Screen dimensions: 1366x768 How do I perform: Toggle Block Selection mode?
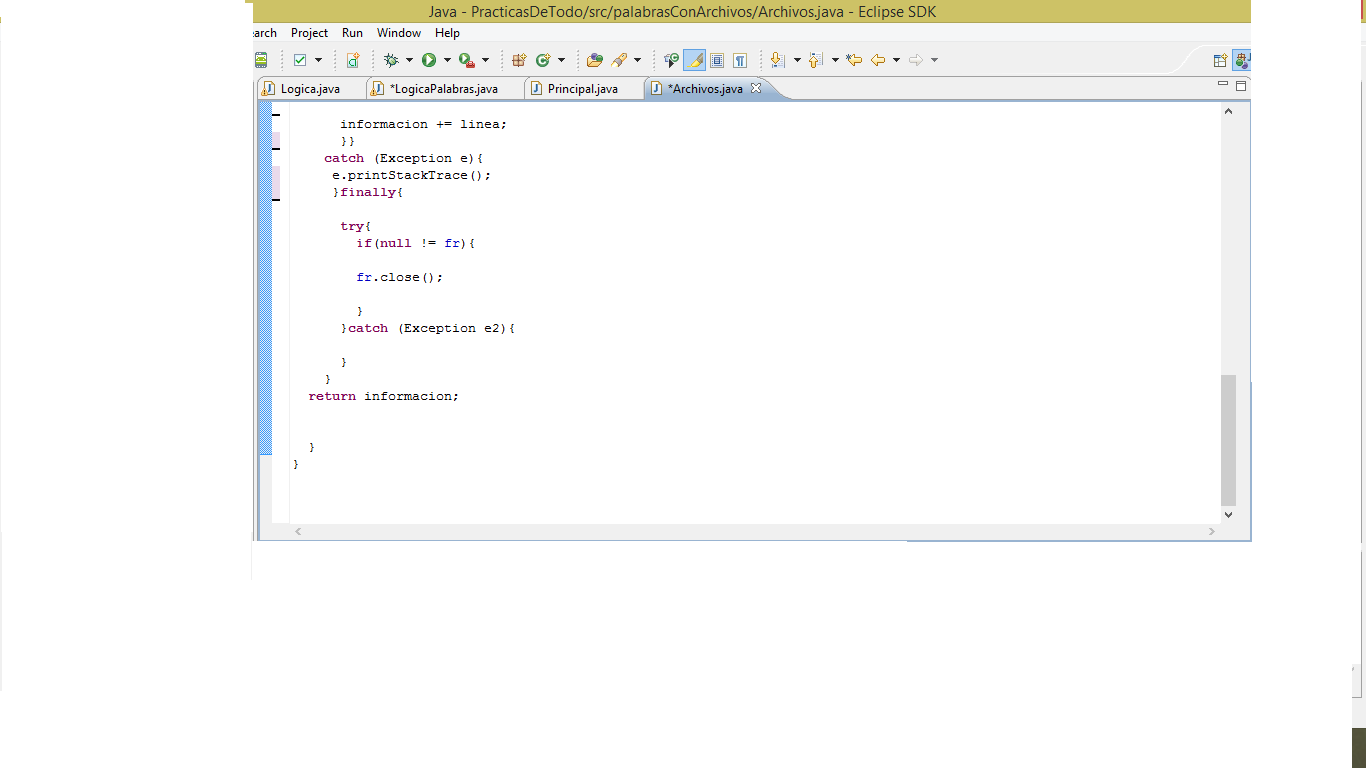point(717,60)
